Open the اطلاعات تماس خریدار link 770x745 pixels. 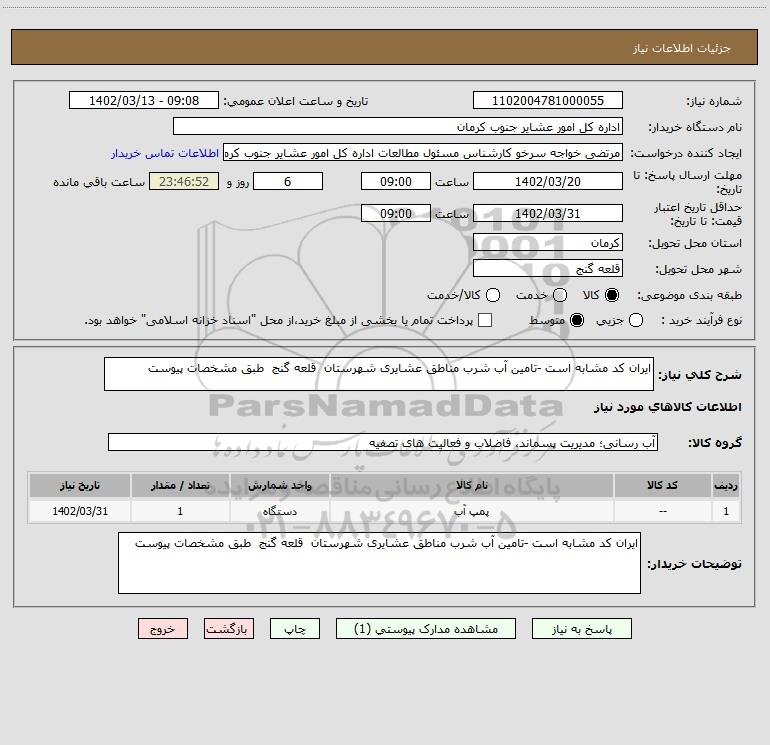(165, 153)
